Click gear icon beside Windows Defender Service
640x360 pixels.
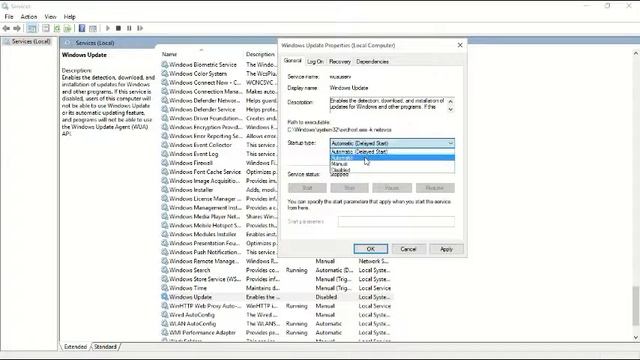(x=164, y=109)
